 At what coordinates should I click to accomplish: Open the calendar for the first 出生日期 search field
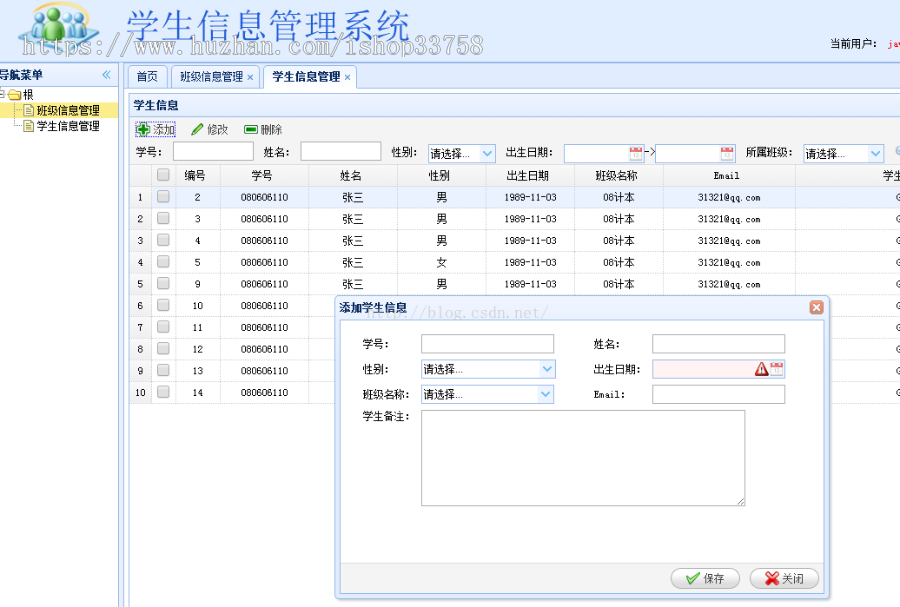(636, 153)
